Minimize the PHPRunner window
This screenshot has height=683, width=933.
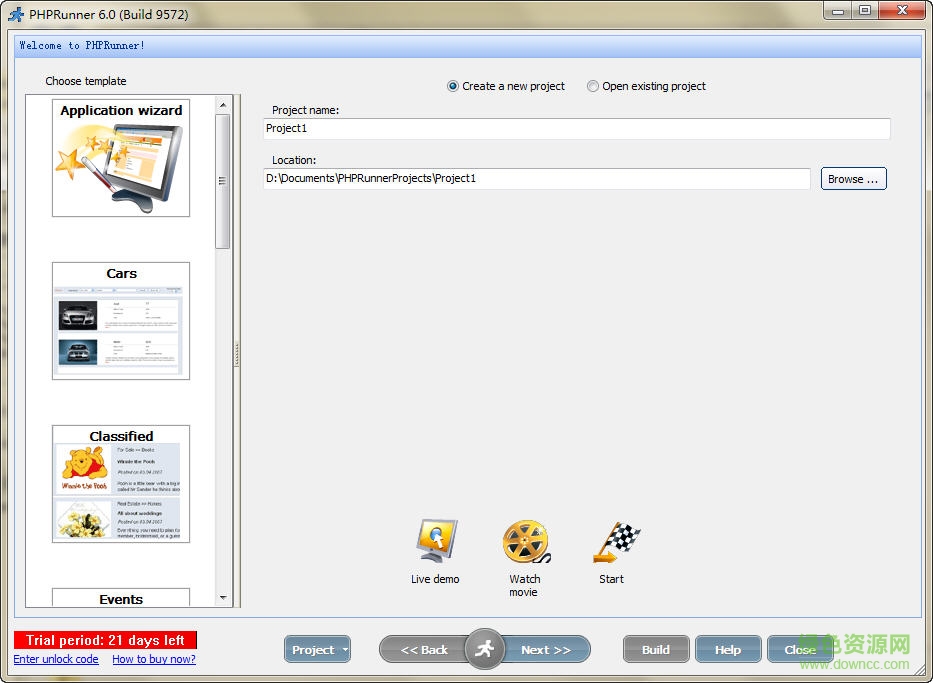click(x=838, y=10)
